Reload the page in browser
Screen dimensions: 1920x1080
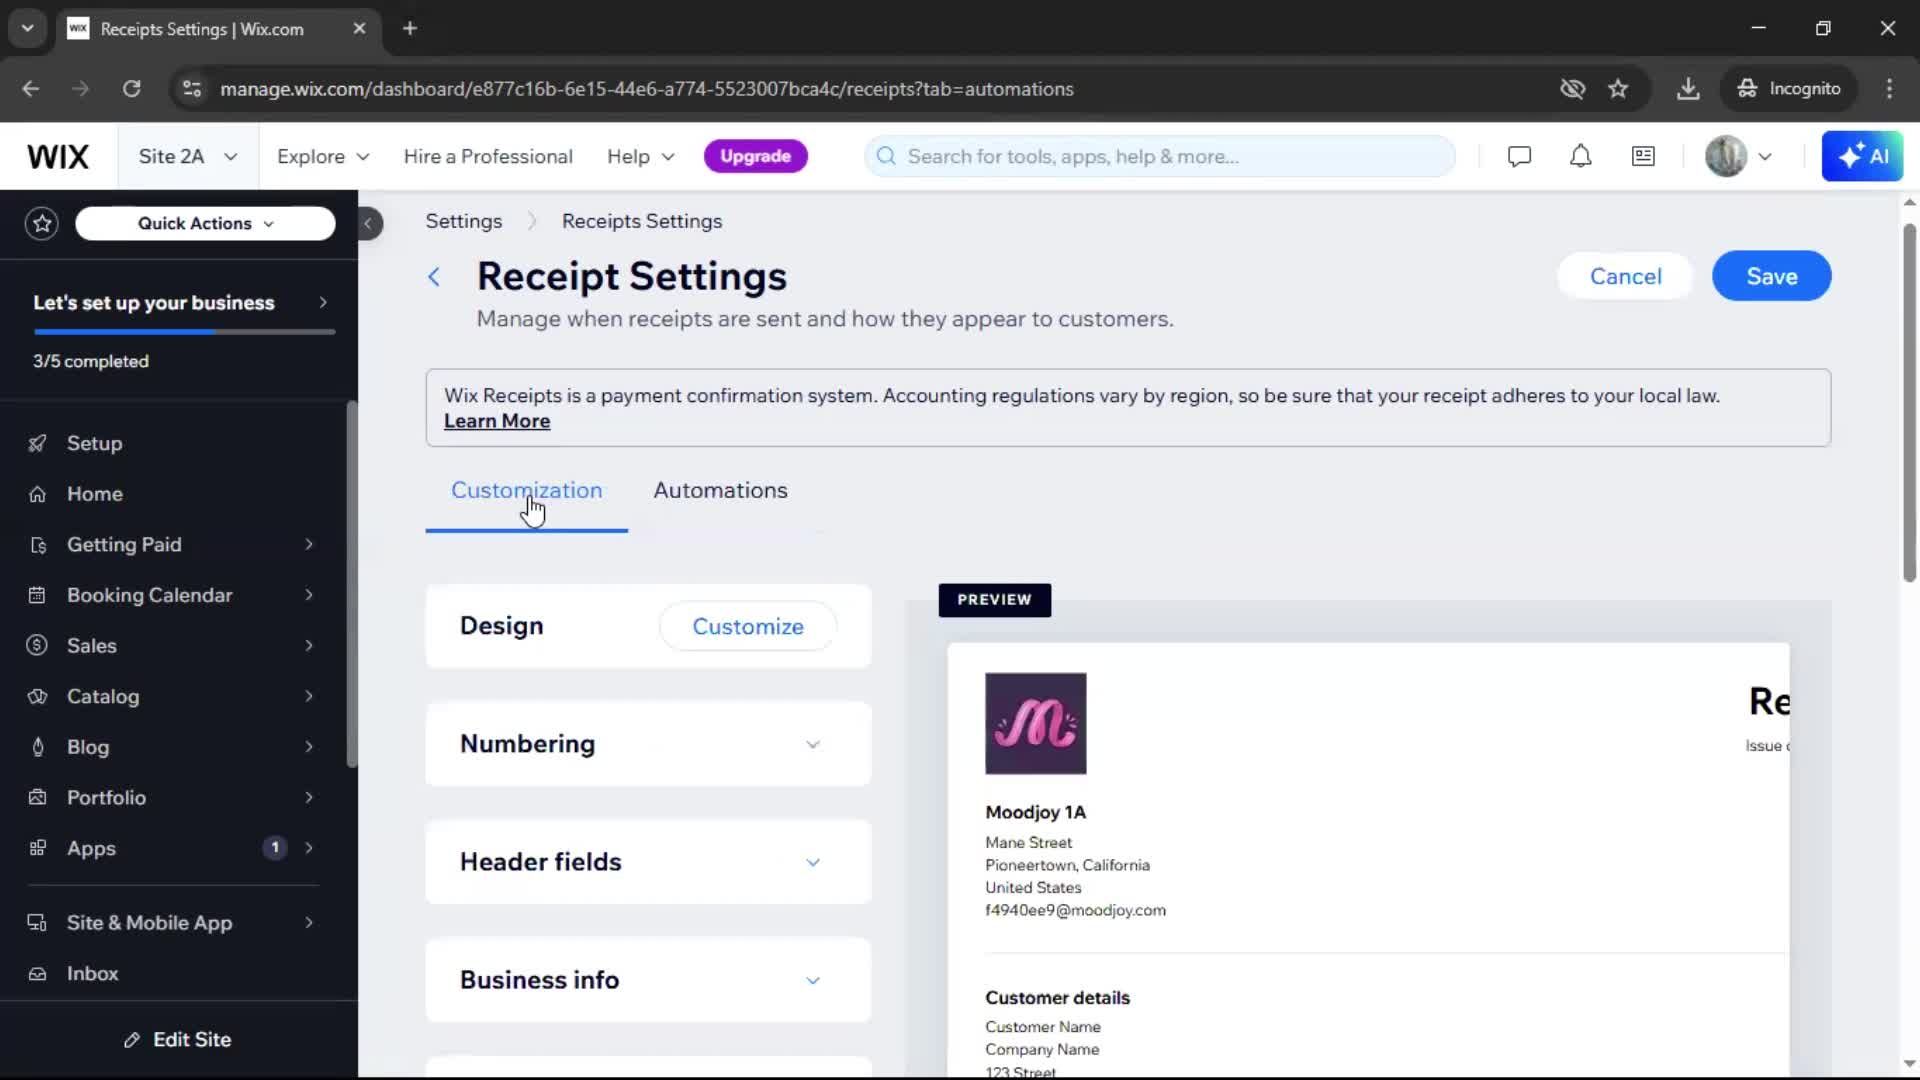pos(132,89)
